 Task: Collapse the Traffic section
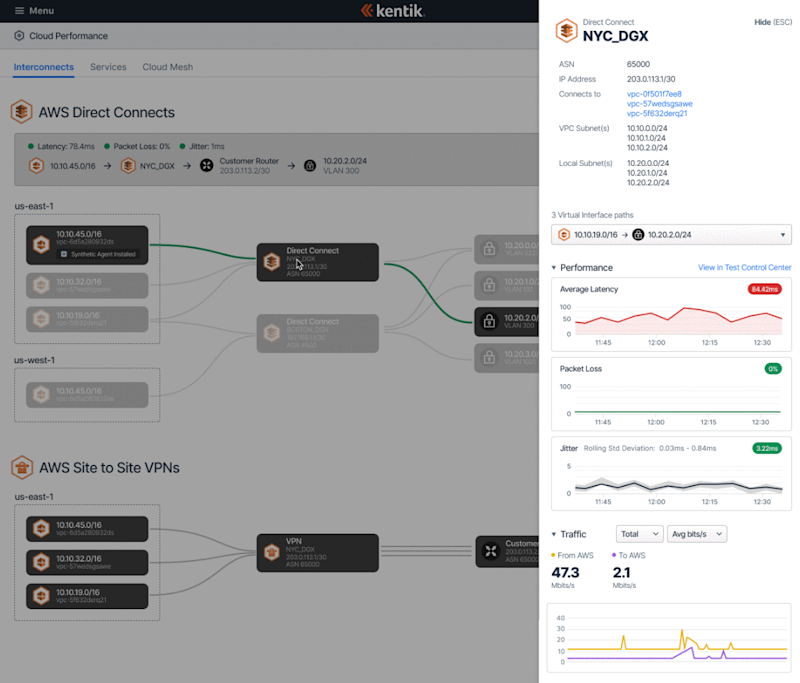(x=554, y=534)
